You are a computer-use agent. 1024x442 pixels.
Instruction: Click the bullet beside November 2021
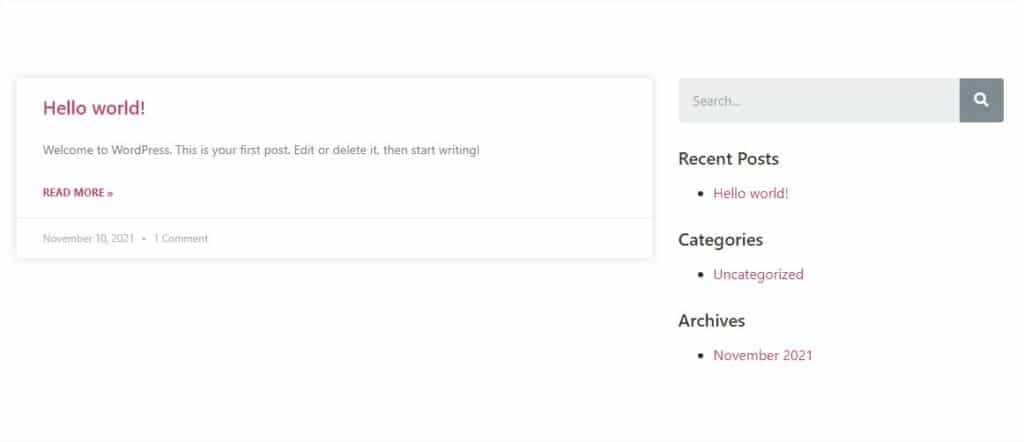click(x=702, y=356)
